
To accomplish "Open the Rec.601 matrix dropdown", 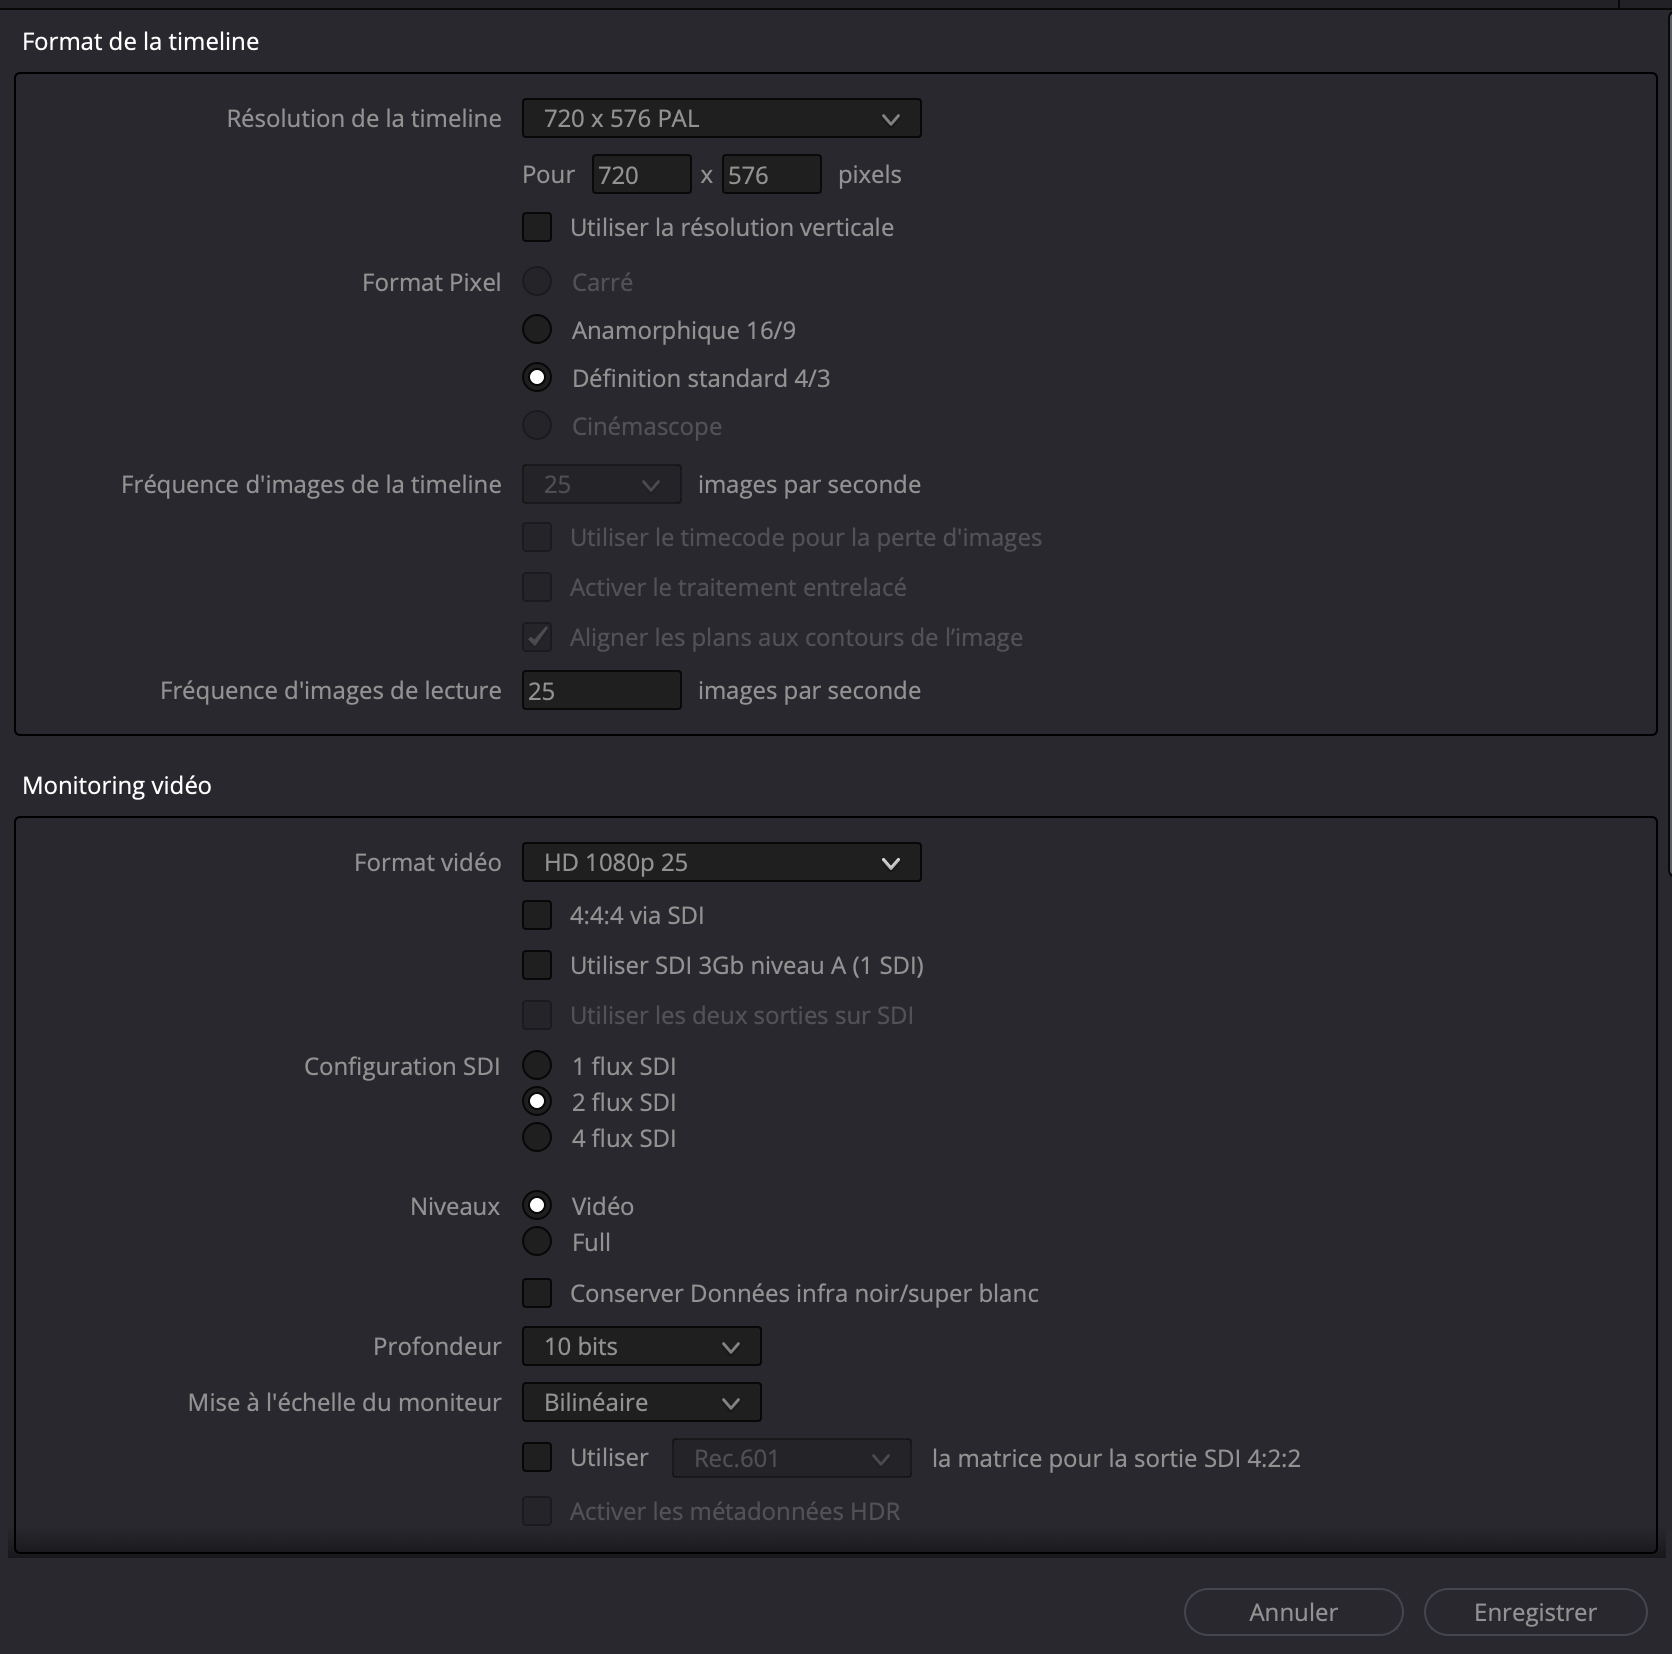I will coord(791,1458).
